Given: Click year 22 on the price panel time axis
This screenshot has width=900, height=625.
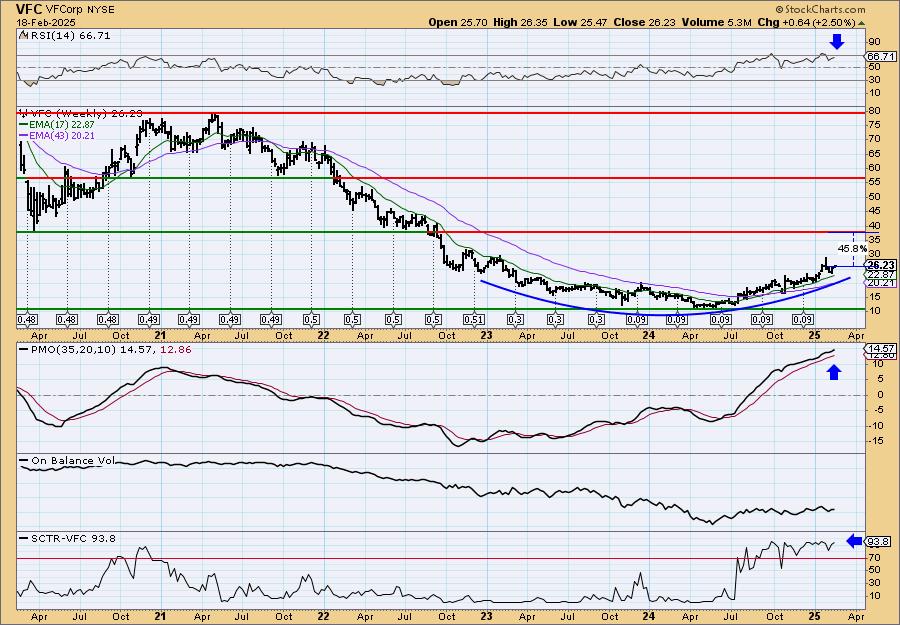Looking at the screenshot, I should point(324,335).
